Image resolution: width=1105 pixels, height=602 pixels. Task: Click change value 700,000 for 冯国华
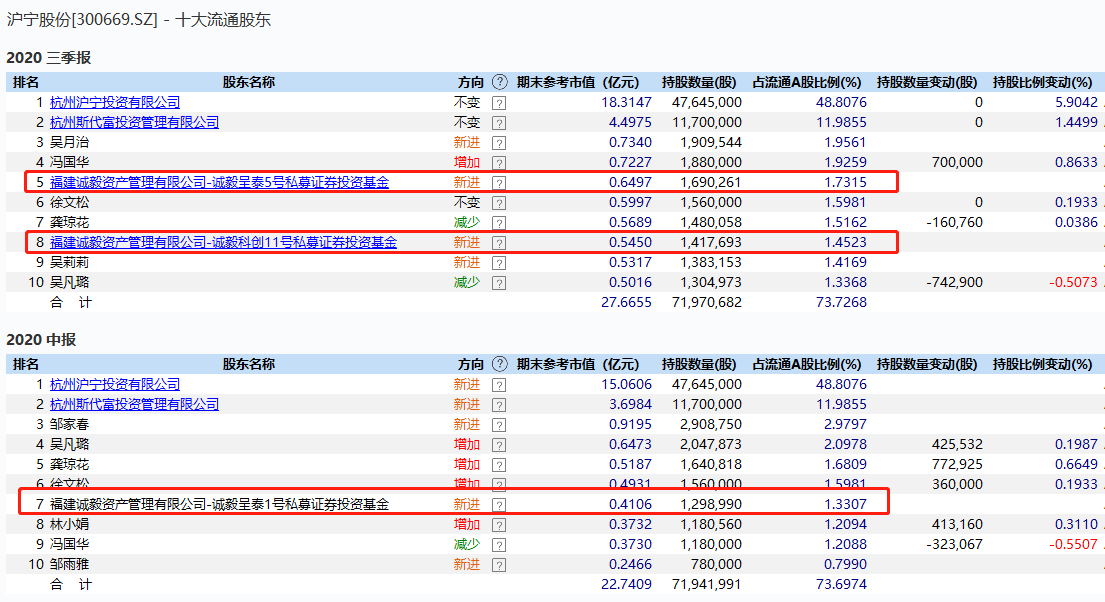click(957, 162)
